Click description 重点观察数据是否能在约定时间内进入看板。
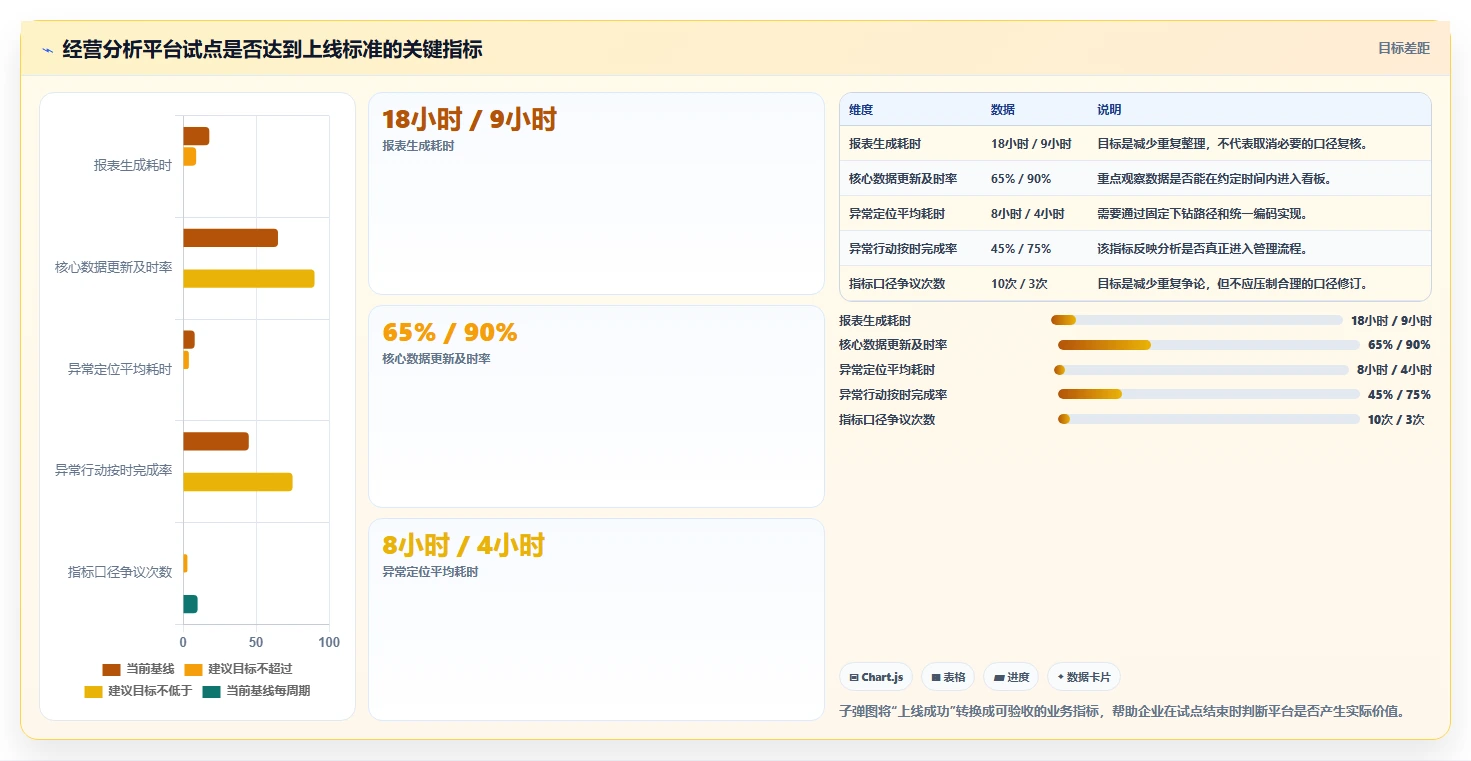The image size is (1471, 761). [x=1215, y=179]
